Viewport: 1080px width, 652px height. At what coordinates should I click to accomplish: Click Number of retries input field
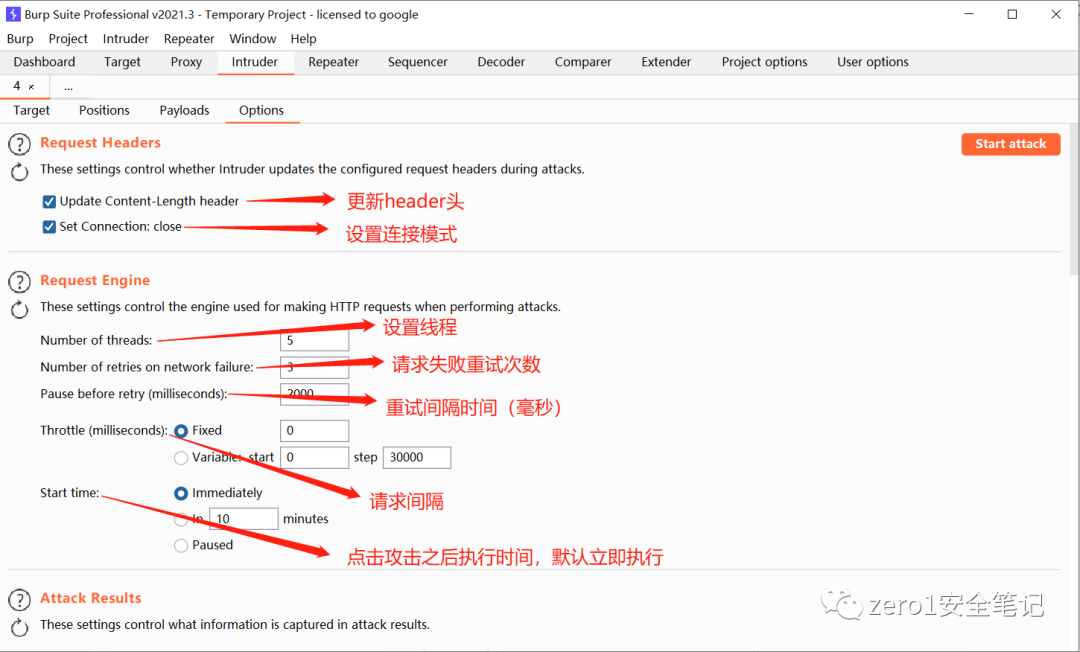pos(314,367)
